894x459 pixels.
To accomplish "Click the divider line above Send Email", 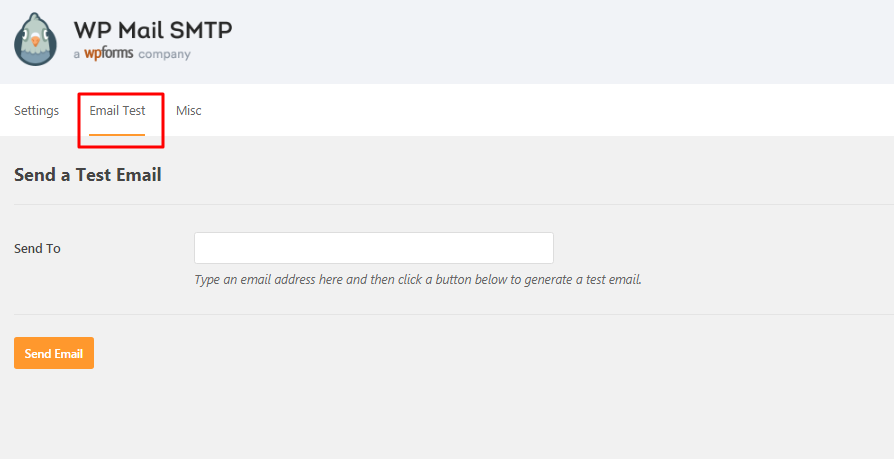I will tap(450, 314).
